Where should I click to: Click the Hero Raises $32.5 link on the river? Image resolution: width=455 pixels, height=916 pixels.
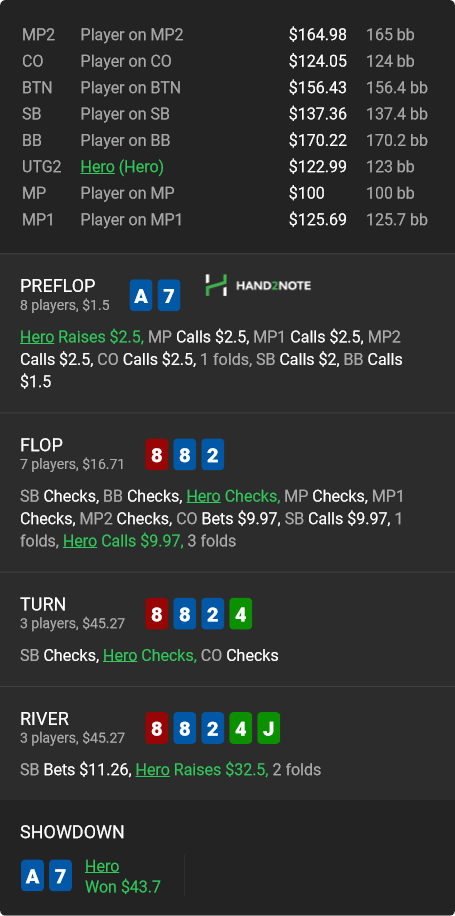202,770
